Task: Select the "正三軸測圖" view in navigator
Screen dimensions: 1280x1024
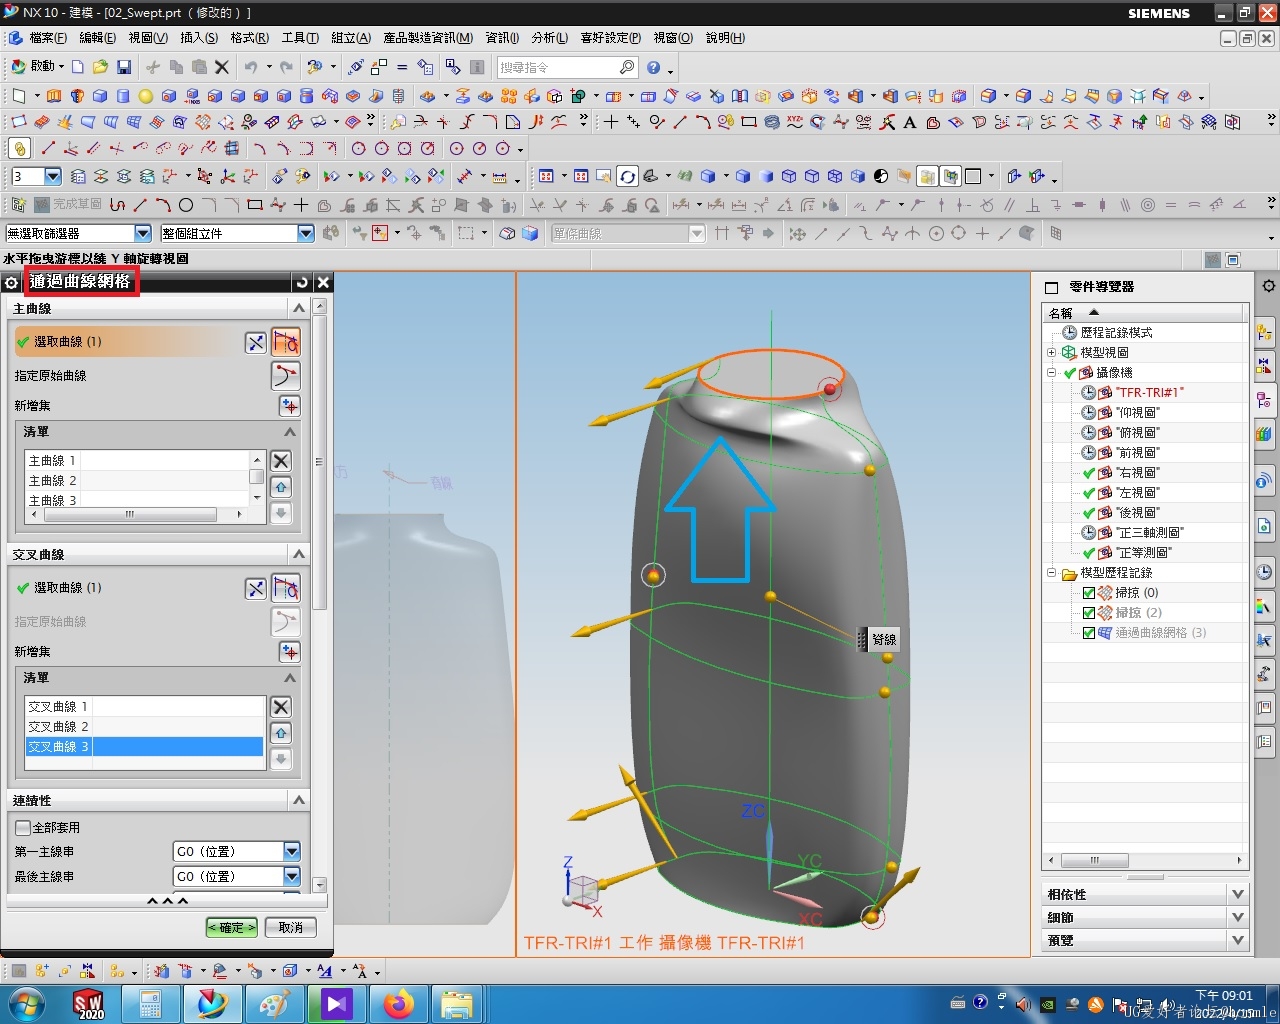Action: 1149,532
